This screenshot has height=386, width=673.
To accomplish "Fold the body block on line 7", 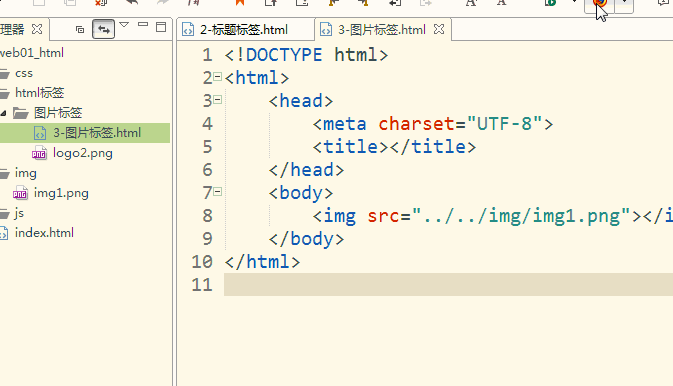I will pos(218,192).
